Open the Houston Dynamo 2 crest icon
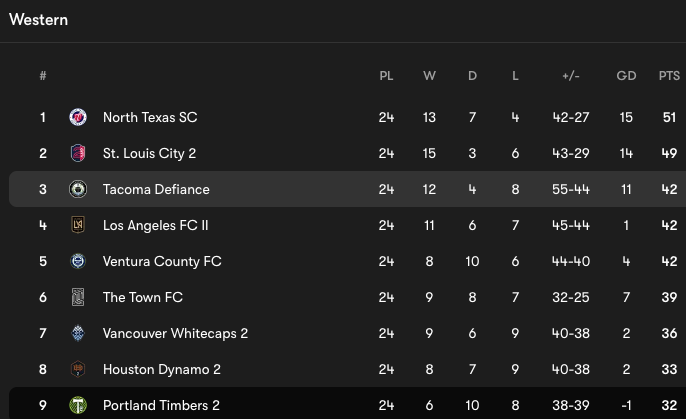This screenshot has height=419, width=686. coord(78,369)
